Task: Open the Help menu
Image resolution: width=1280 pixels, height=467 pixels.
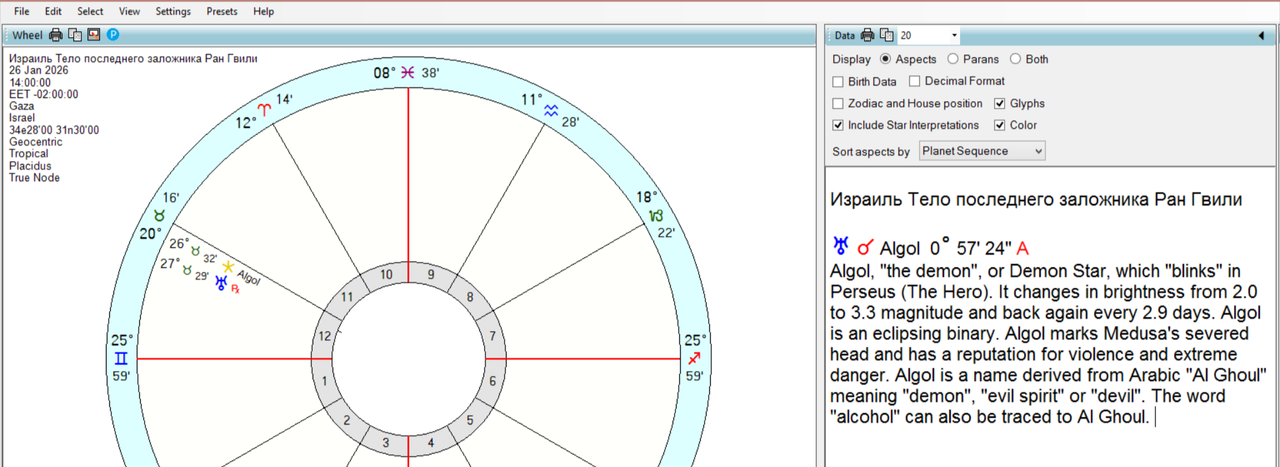Action: pyautogui.click(x=263, y=11)
